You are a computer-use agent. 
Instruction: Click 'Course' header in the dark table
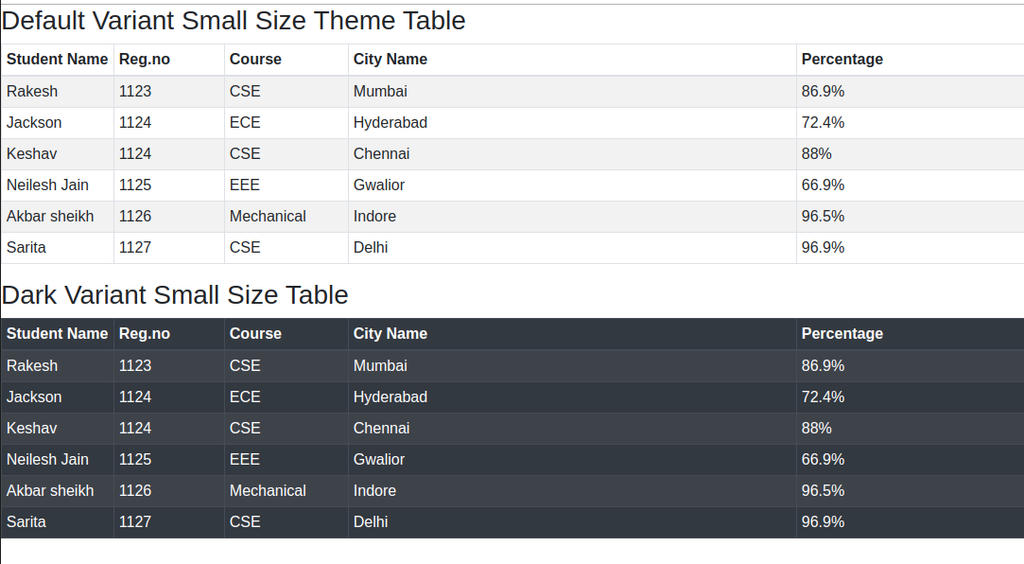coord(255,334)
